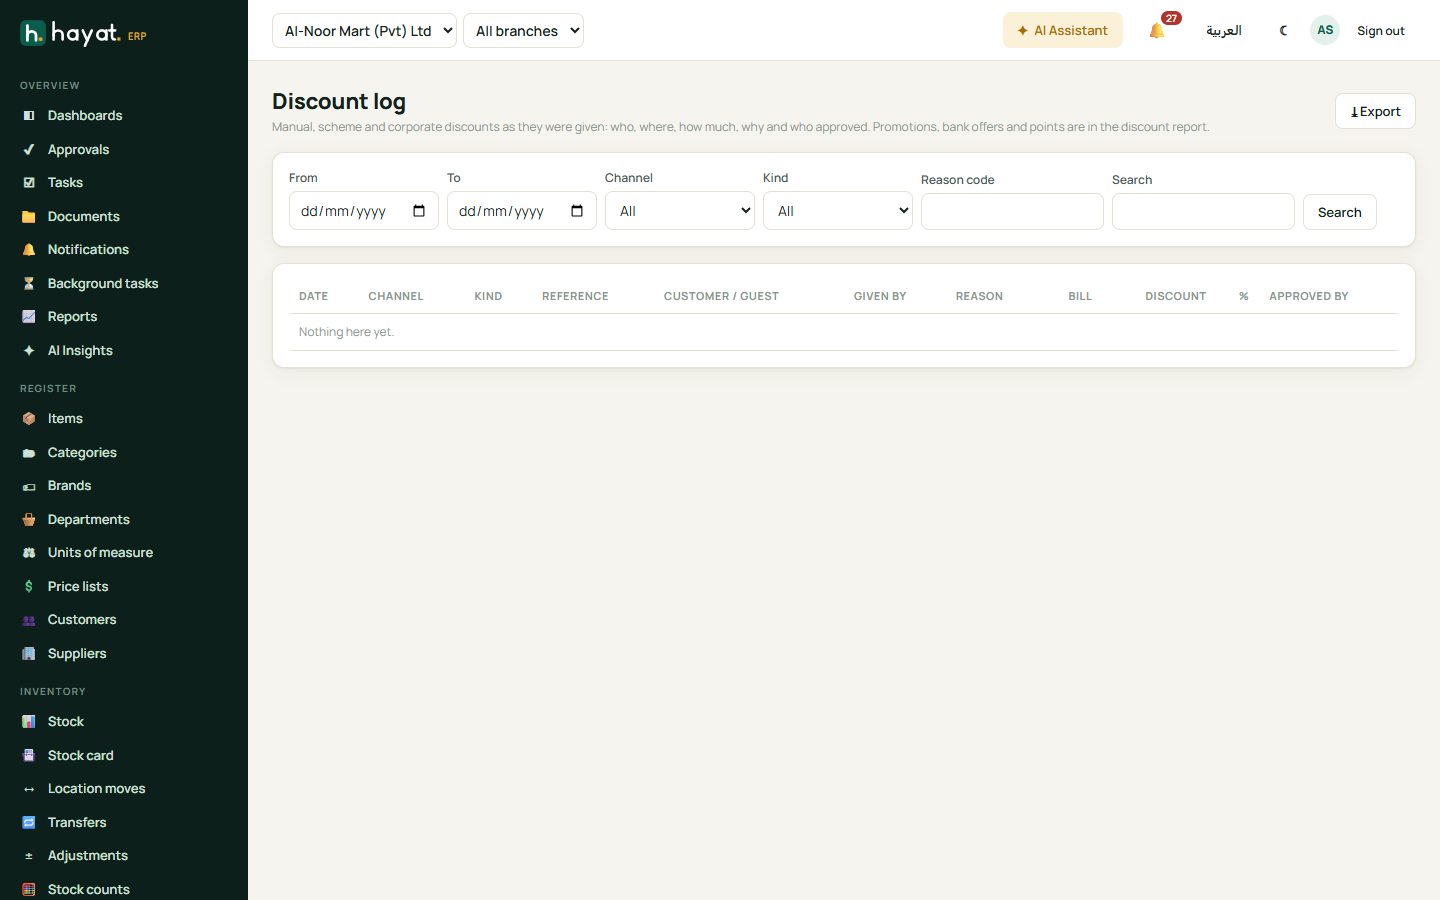This screenshot has width=1440, height=900.
Task: Switch language to العربية
Action: tap(1224, 31)
